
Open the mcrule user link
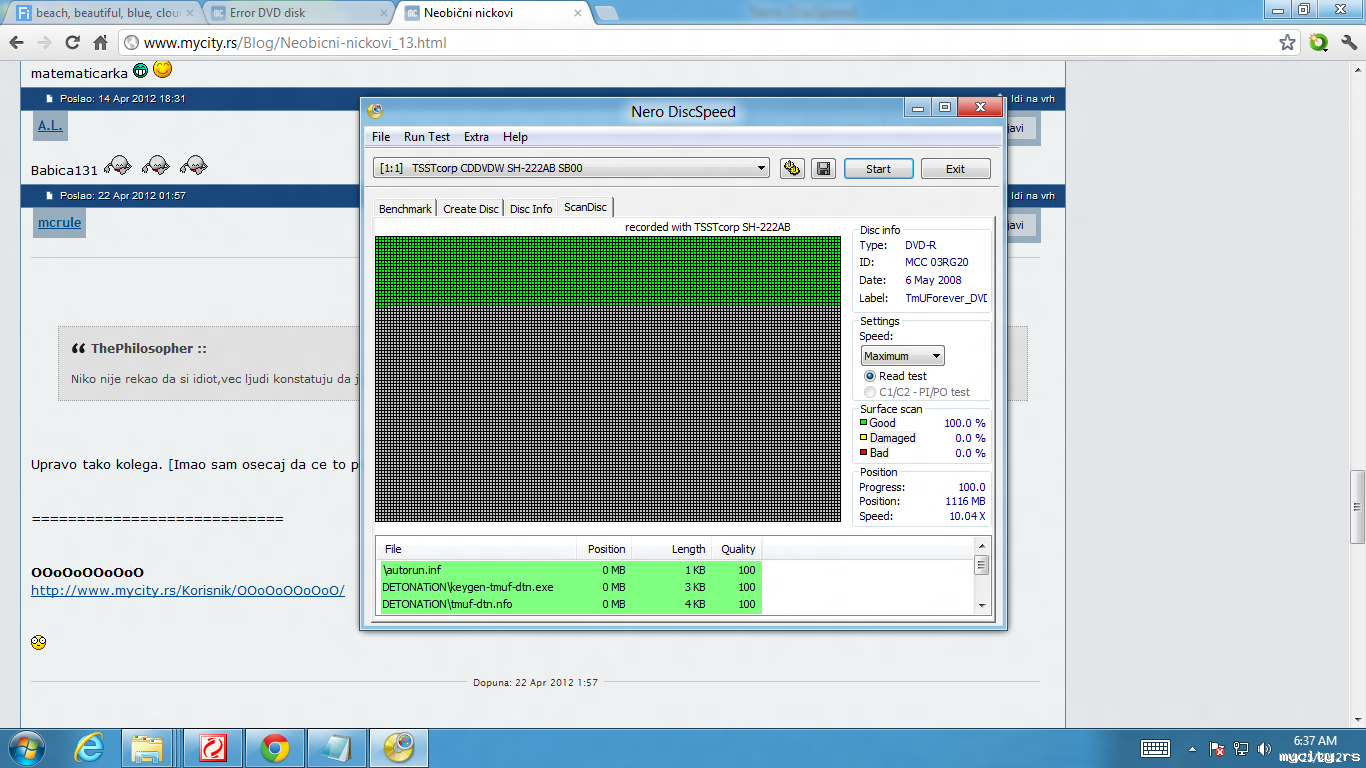(60, 222)
